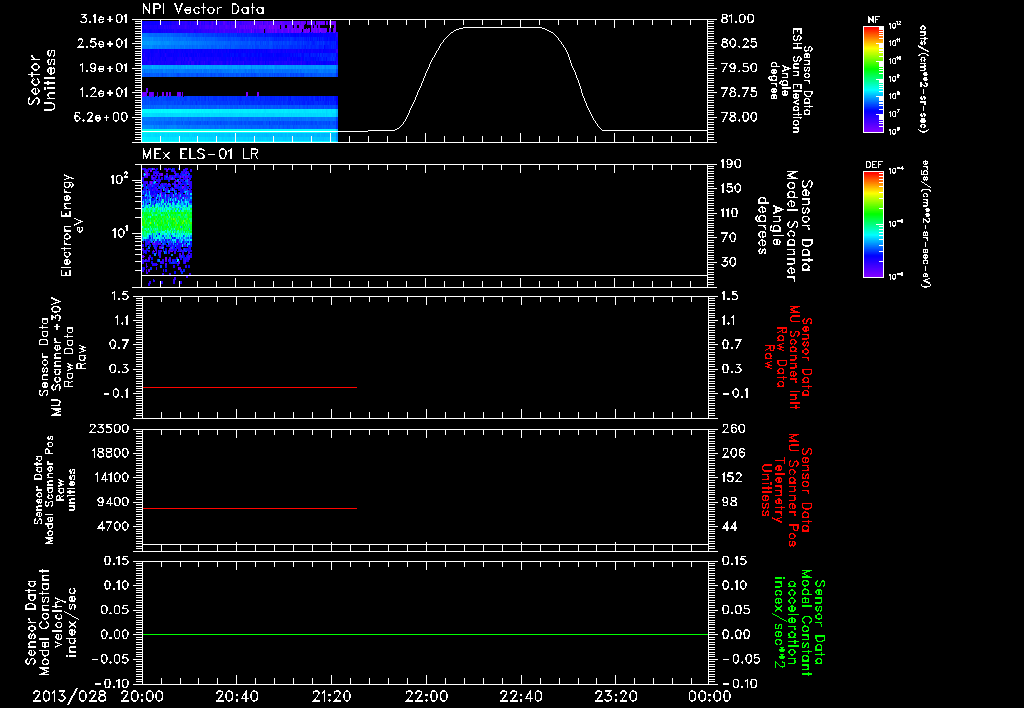Click the 4700 scanner position tick value
The width and height of the screenshot is (1024, 708).
coord(112,526)
